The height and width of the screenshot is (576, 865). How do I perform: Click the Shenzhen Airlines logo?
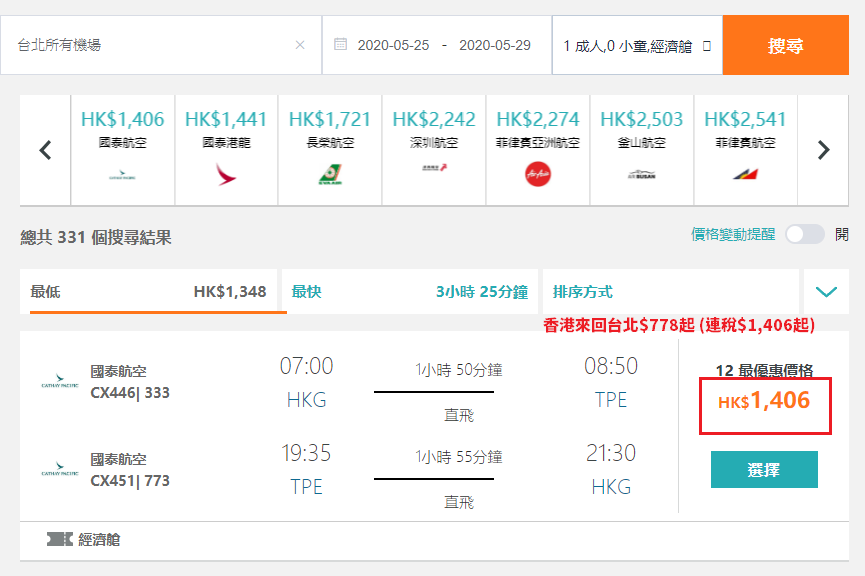435,167
